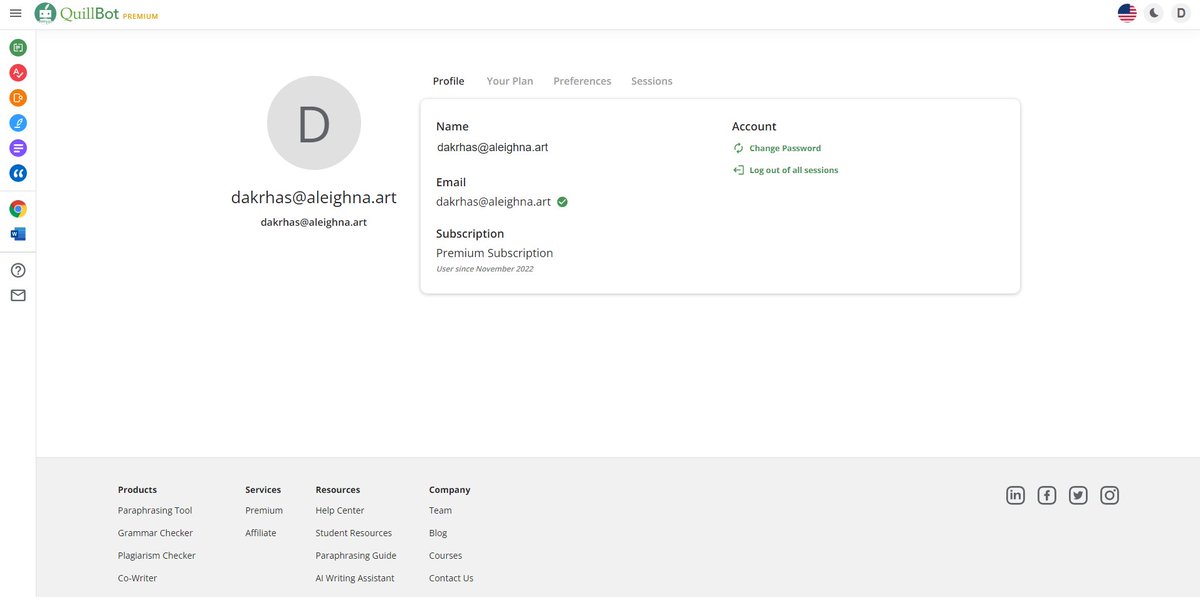The width and height of the screenshot is (1200, 597).
Task: Open the Chrome extension icon
Action: pyautogui.click(x=18, y=209)
